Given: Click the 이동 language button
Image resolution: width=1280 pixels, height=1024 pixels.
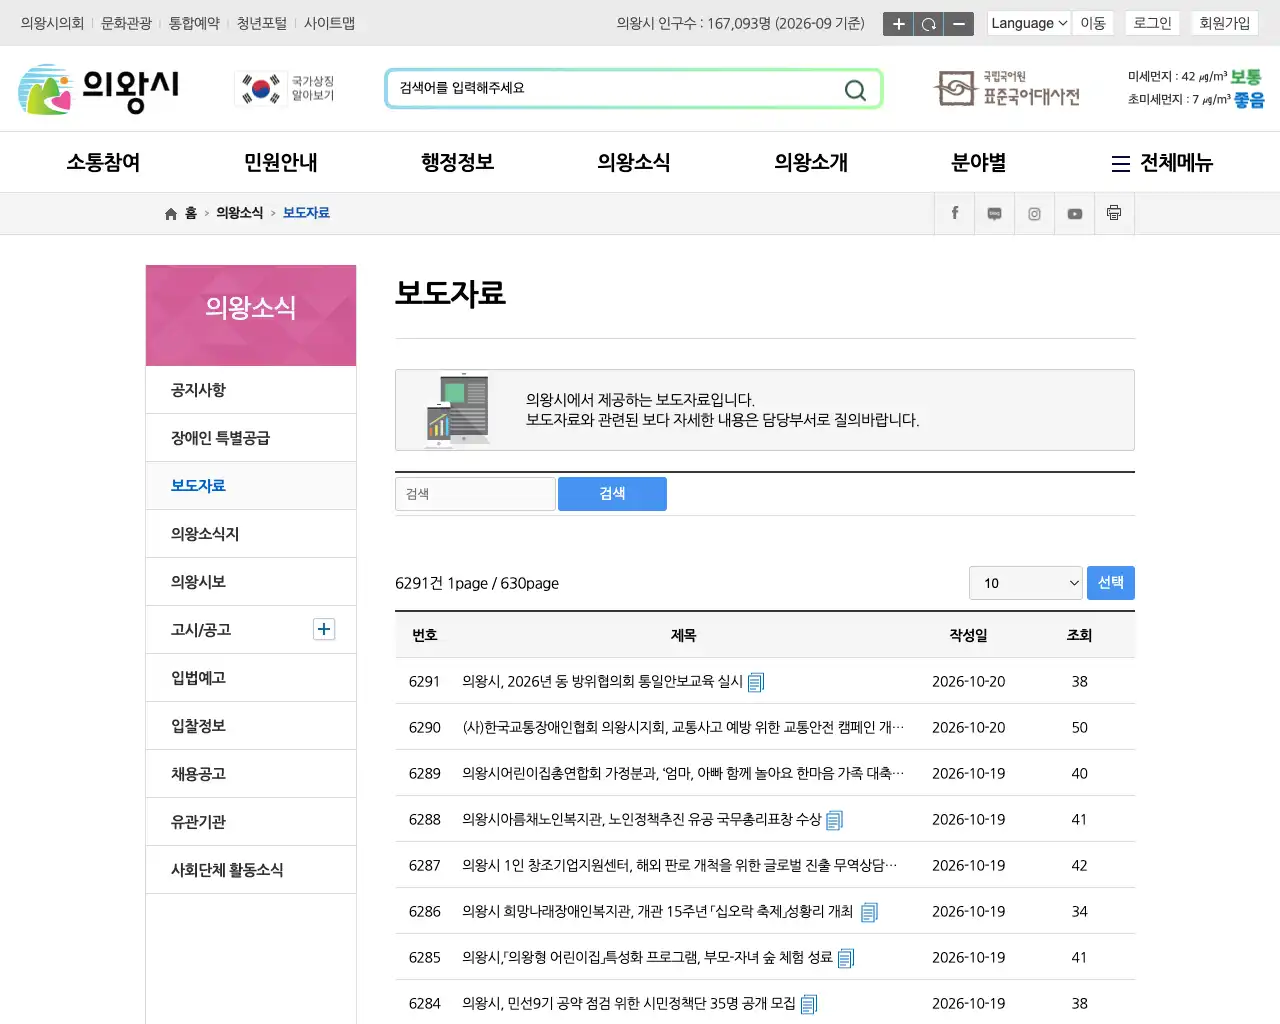Looking at the screenshot, I should point(1093,23).
